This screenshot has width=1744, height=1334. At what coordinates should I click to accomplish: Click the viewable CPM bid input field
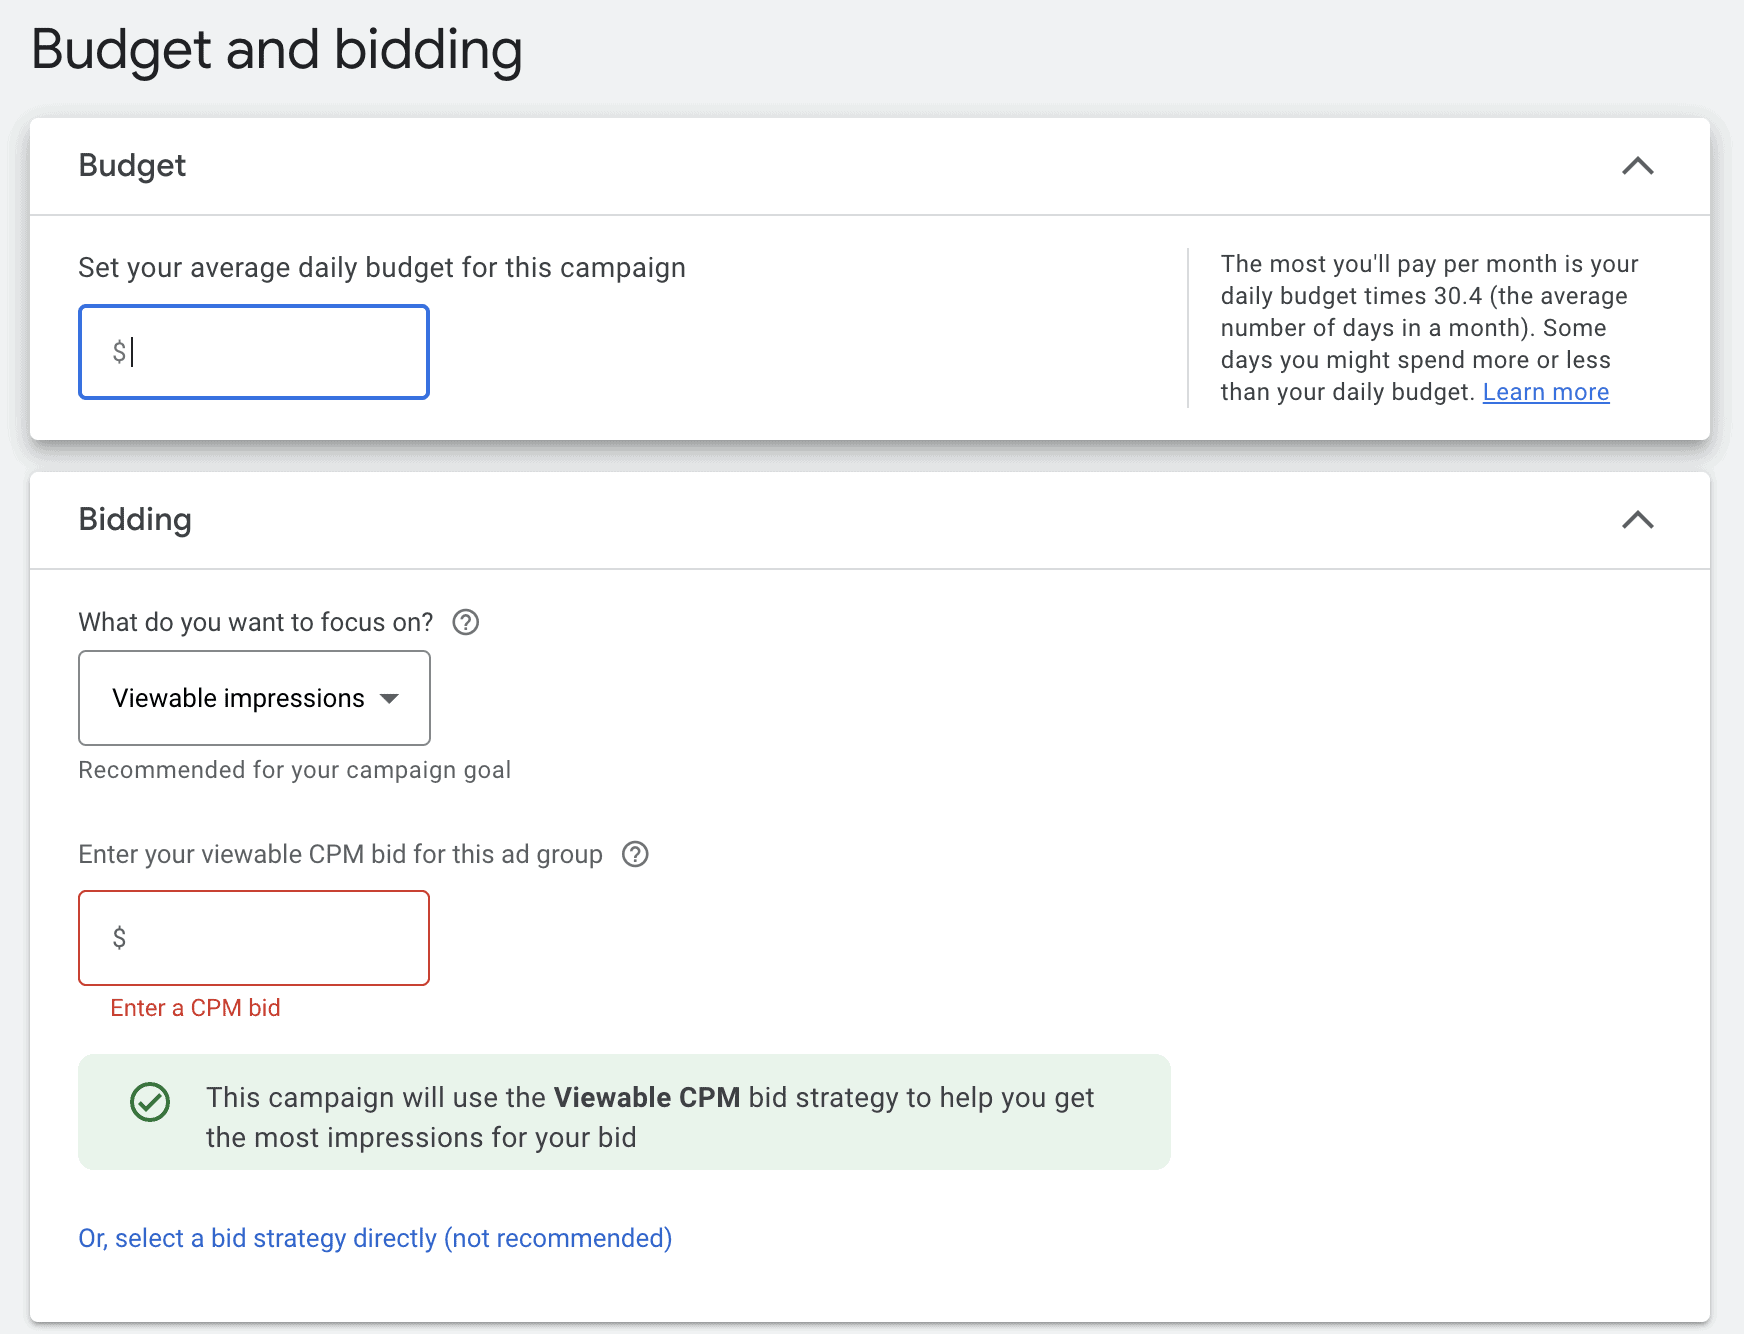(254, 938)
